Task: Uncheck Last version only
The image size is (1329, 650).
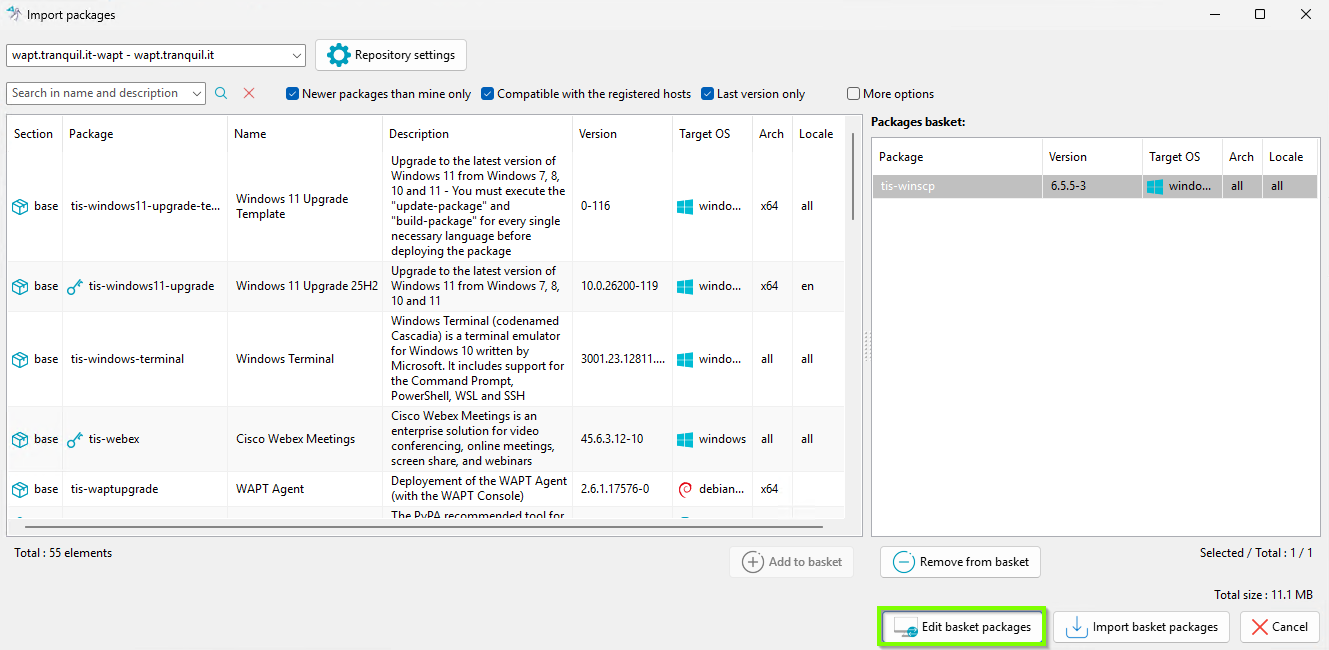Action: pos(707,94)
